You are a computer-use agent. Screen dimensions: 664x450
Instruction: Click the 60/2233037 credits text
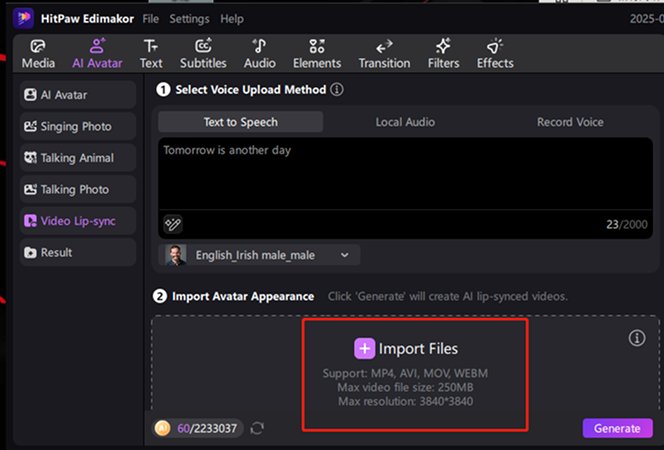(207, 428)
